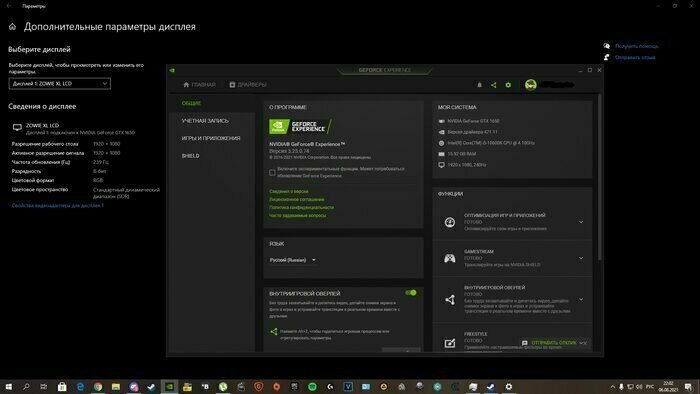Select ОБЩИЕ in the settings sidebar

click(x=192, y=104)
